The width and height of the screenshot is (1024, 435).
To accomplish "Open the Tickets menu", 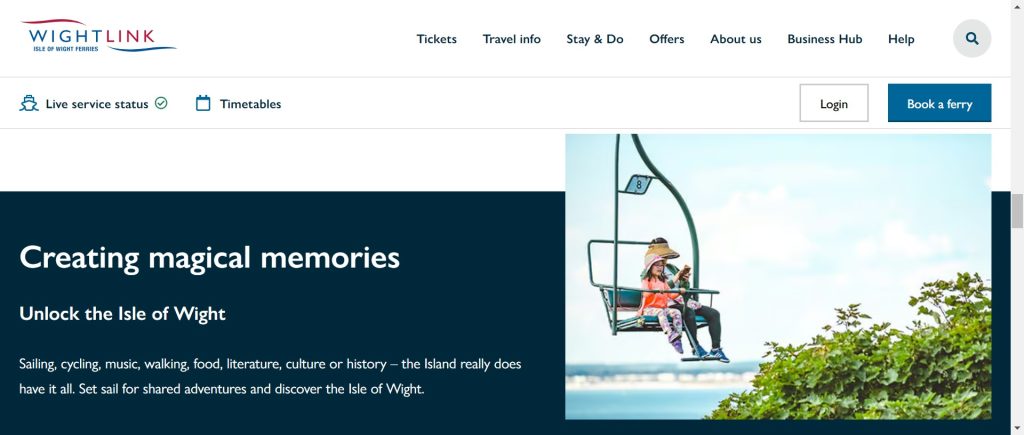I will [436, 39].
